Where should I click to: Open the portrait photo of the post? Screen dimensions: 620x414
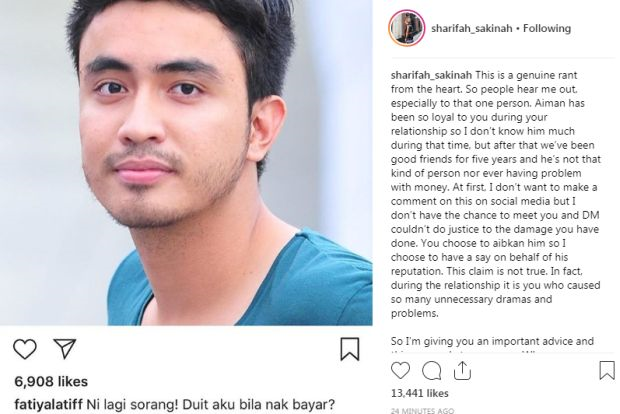(x=186, y=163)
